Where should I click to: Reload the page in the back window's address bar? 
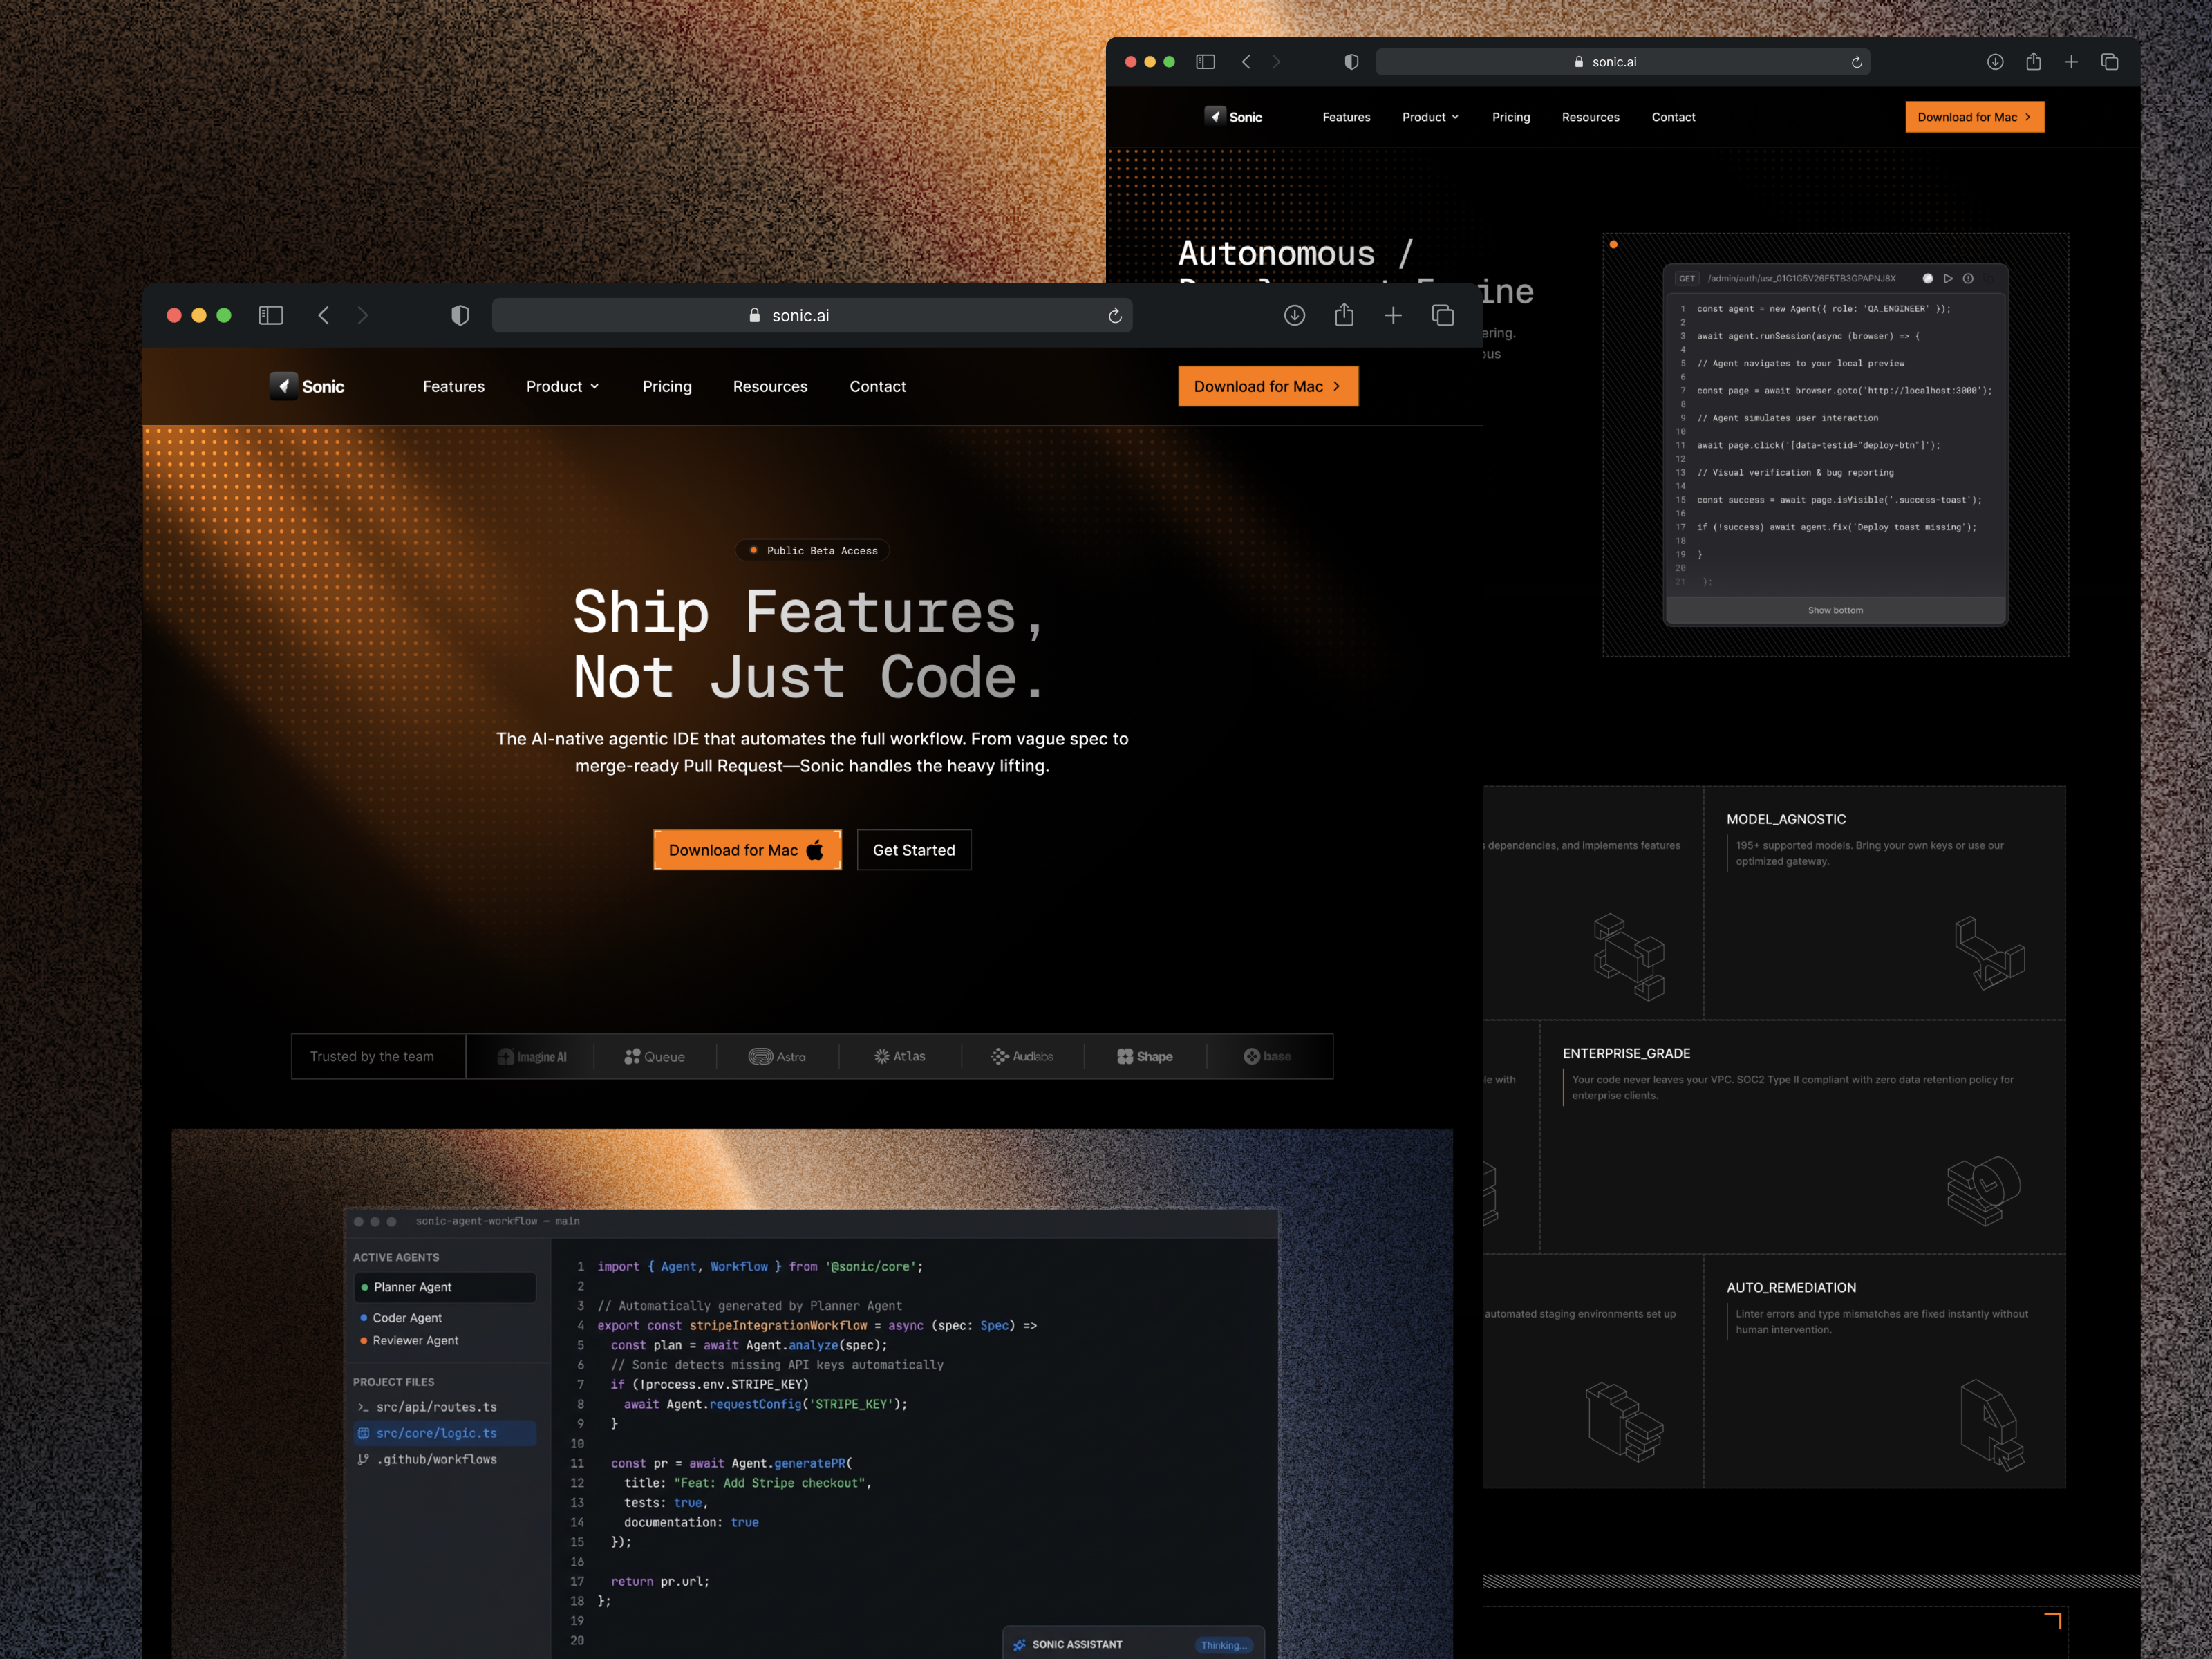pyautogui.click(x=1856, y=62)
